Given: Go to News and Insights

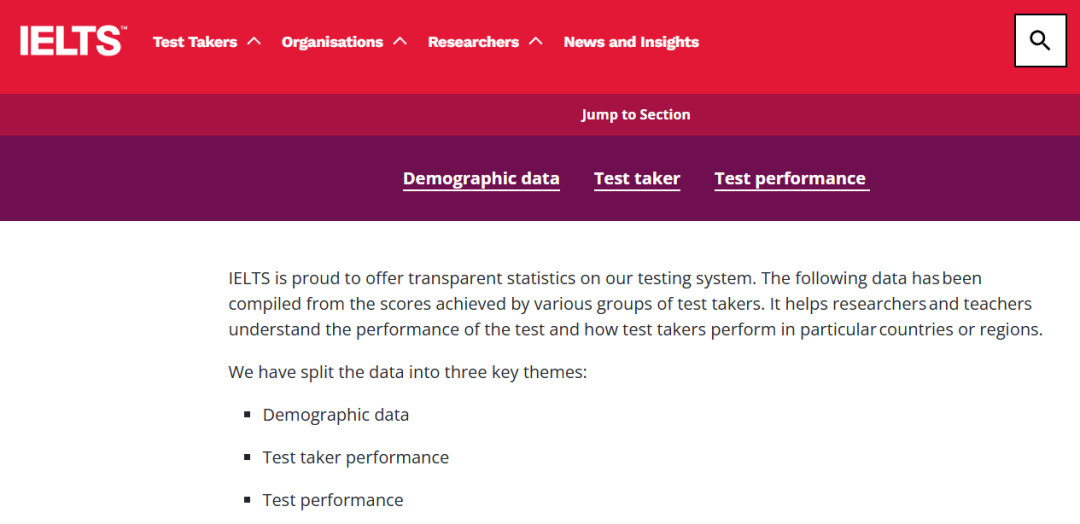Looking at the screenshot, I should [631, 42].
